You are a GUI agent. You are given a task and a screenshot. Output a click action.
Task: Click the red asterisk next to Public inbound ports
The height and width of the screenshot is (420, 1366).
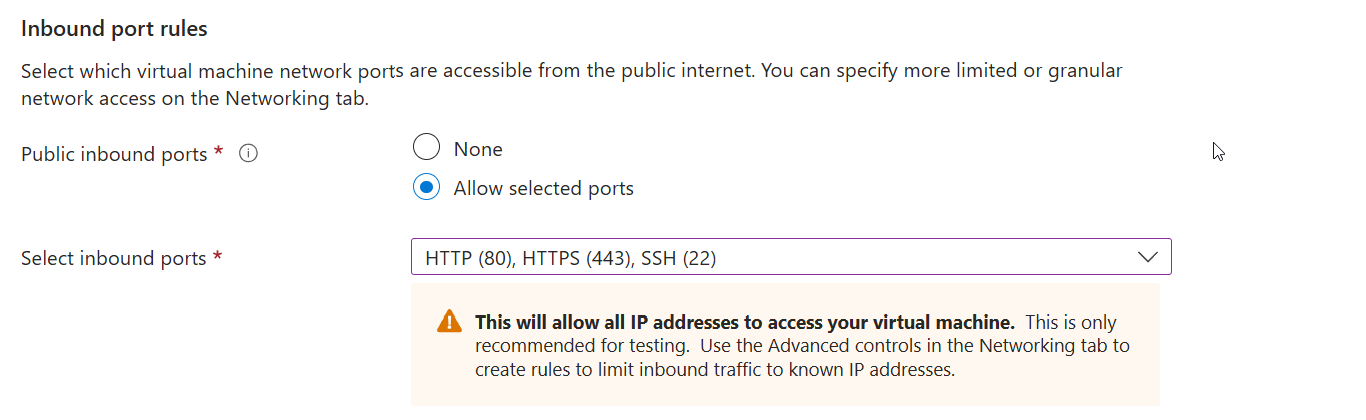(218, 153)
